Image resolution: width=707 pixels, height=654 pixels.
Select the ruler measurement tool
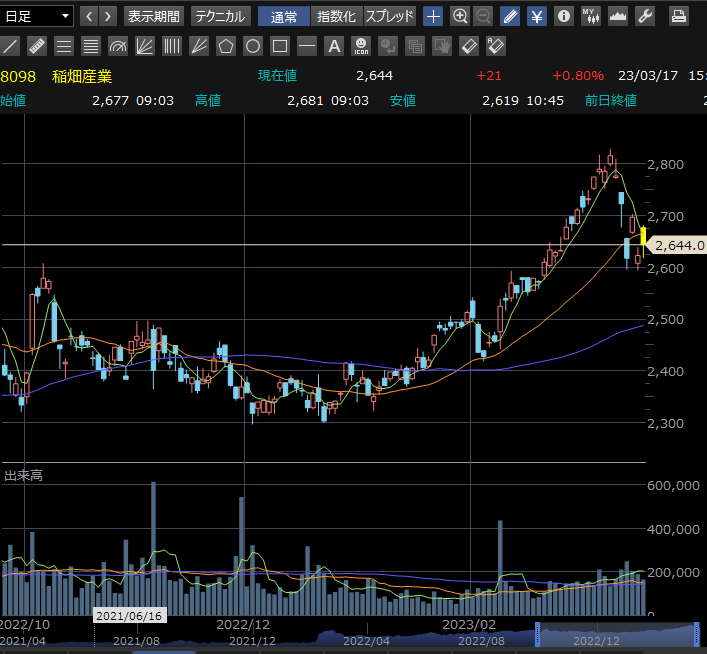click(37, 46)
